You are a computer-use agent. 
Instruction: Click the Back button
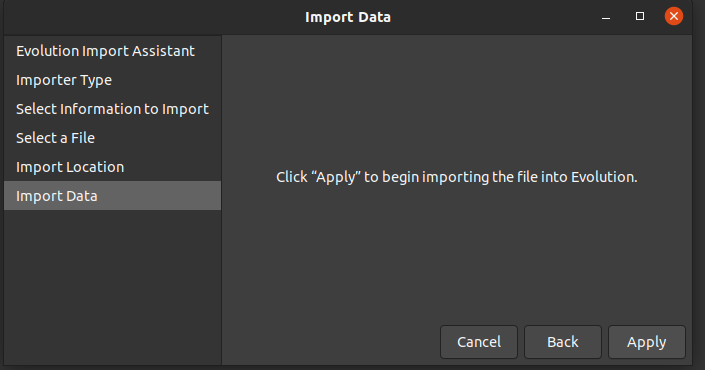[x=562, y=342]
